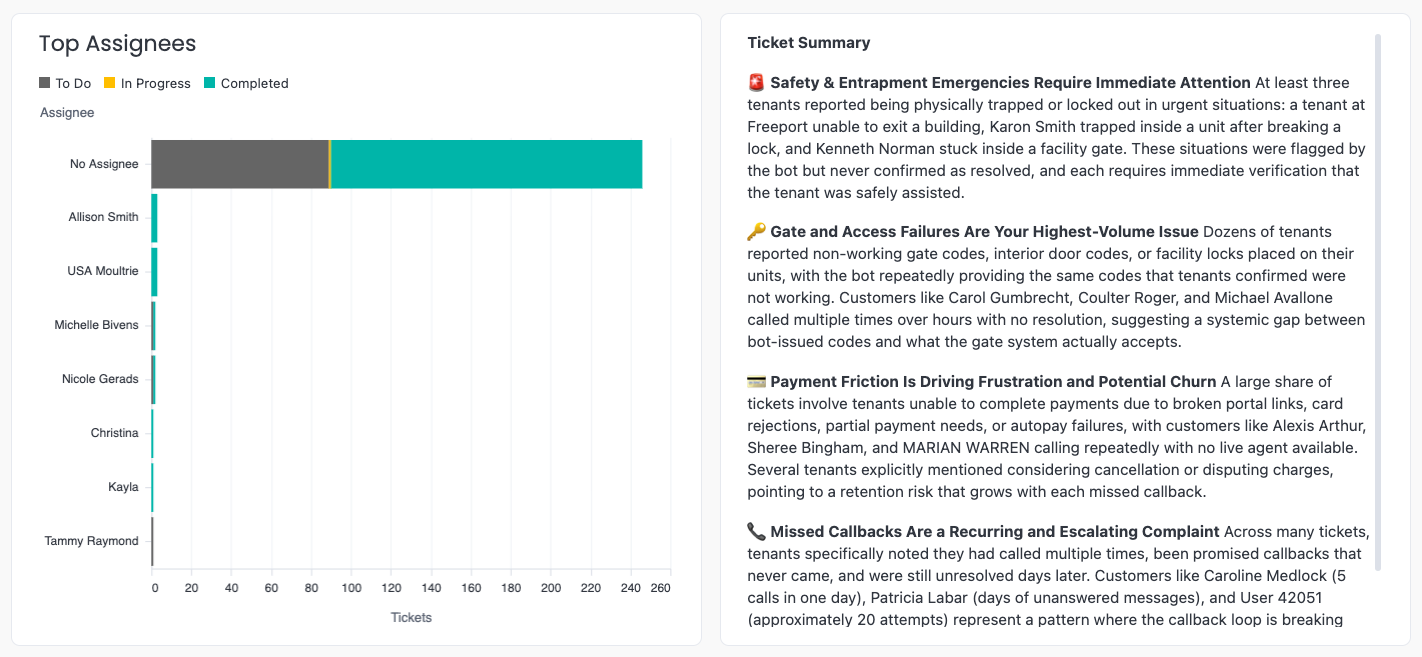Viewport: 1422px width, 657px height.
Task: Toggle the Completed legend series
Action: click(x=246, y=84)
